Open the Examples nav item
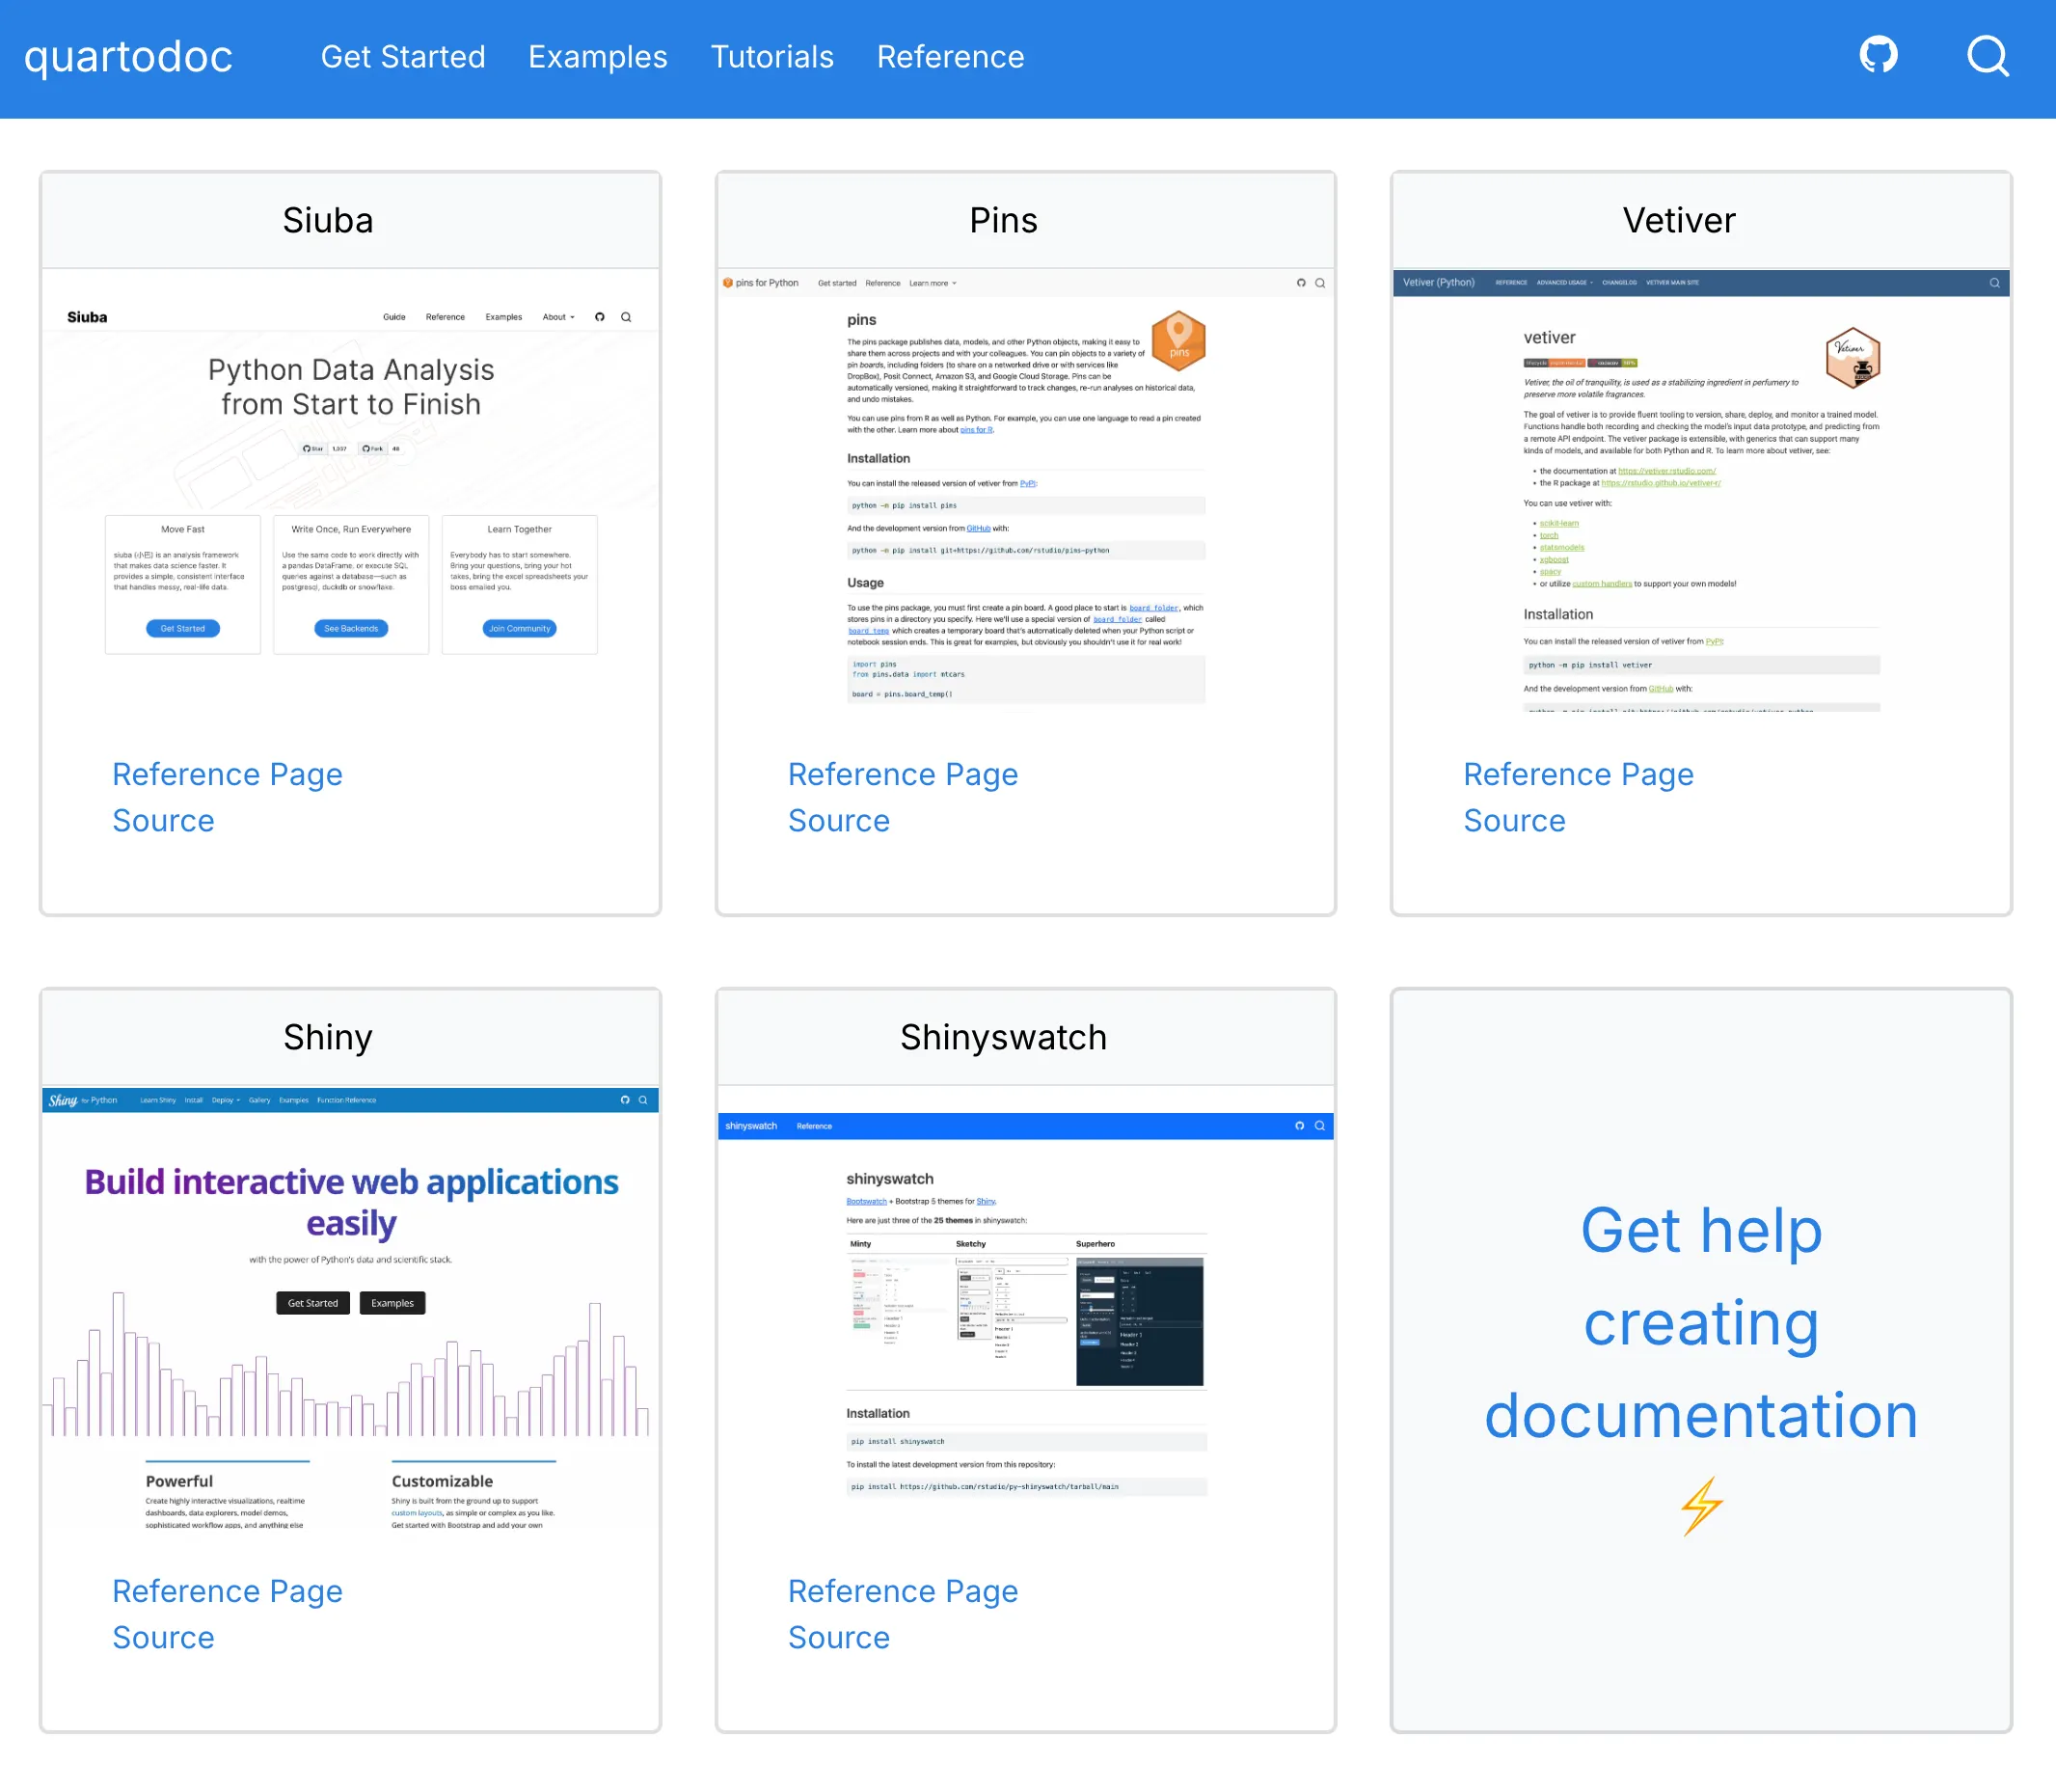This screenshot has width=2056, height=1792. [597, 57]
